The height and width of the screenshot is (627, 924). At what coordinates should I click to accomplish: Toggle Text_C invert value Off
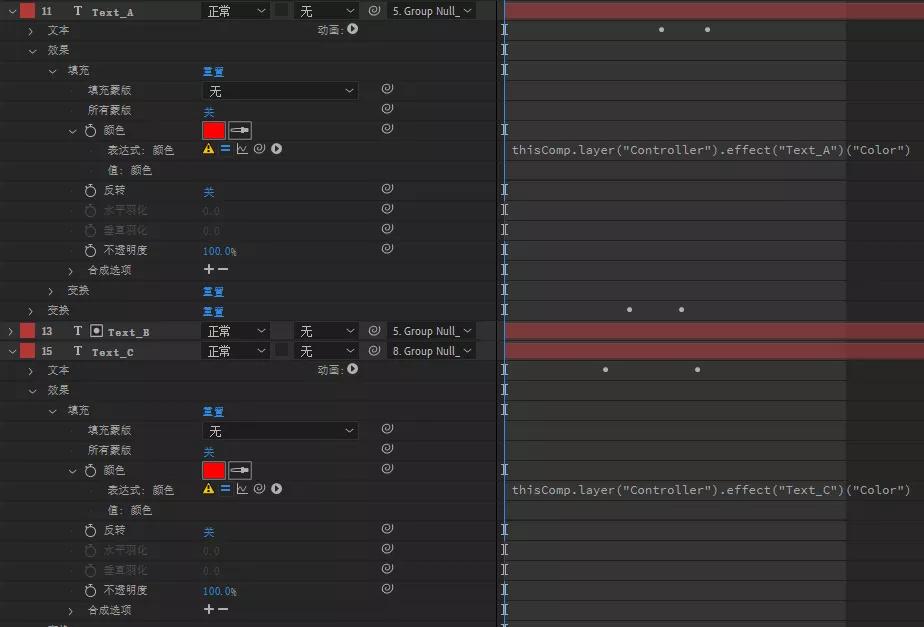pos(209,532)
